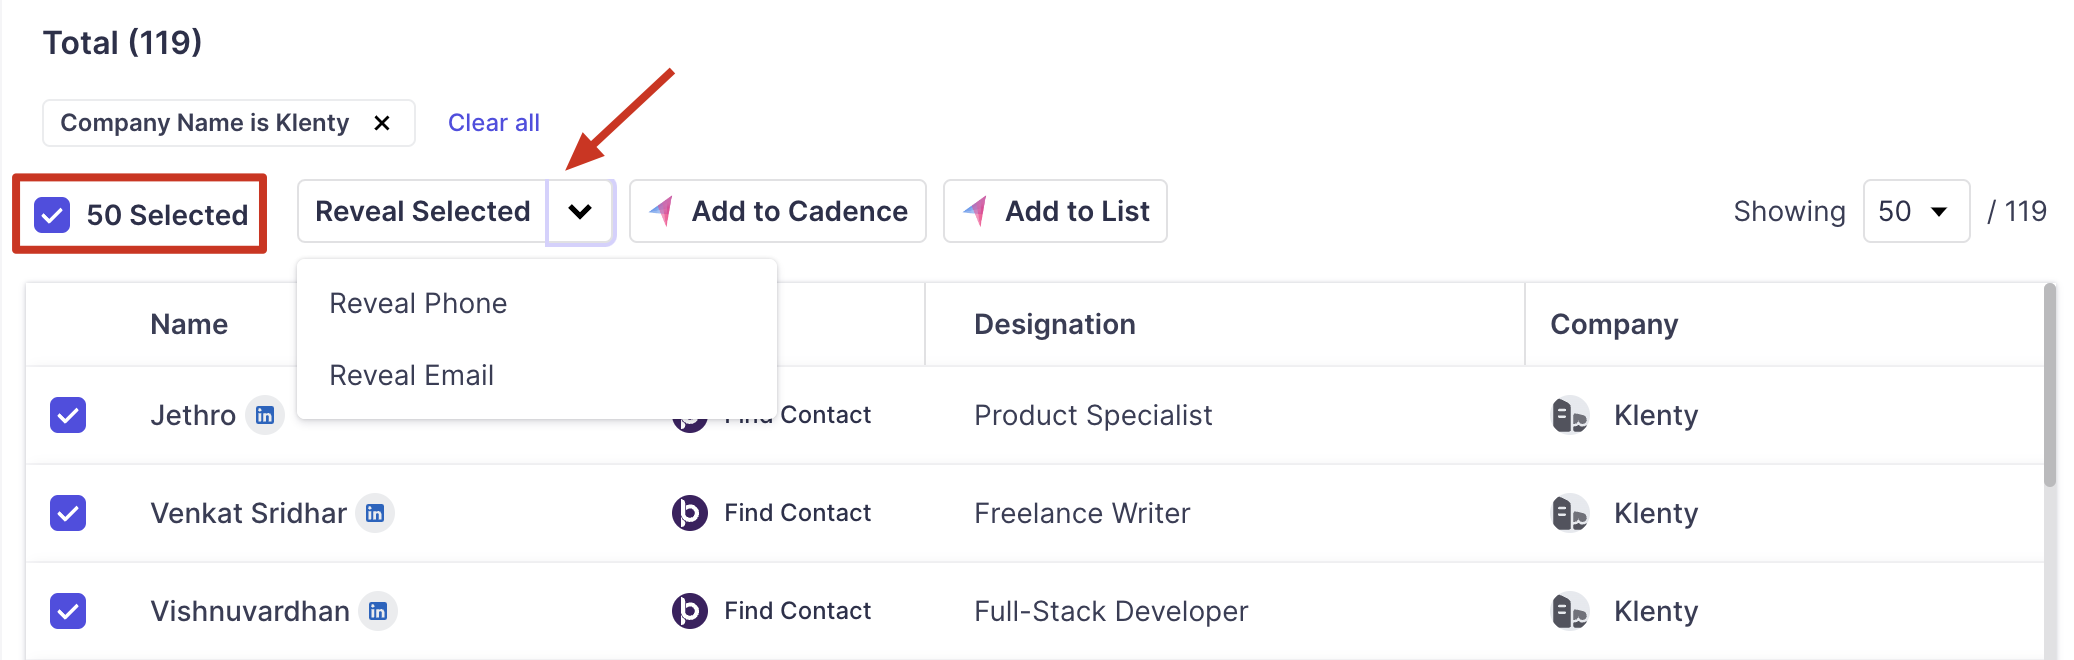Click Find Contact icon for Venkat Sridhar
This screenshot has height=660, width=2074.
(x=689, y=513)
